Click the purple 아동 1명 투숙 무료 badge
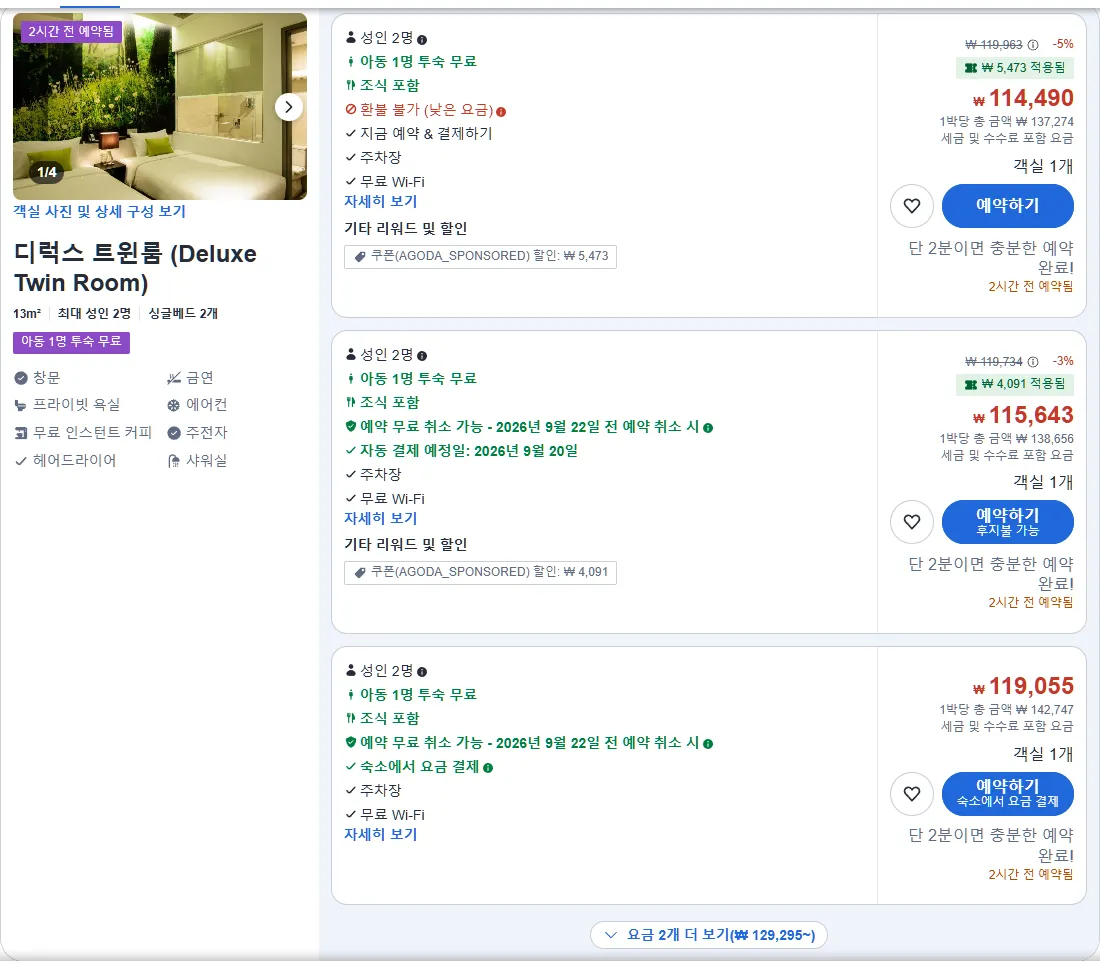Screen dimensions: 1100x963 click(71, 342)
